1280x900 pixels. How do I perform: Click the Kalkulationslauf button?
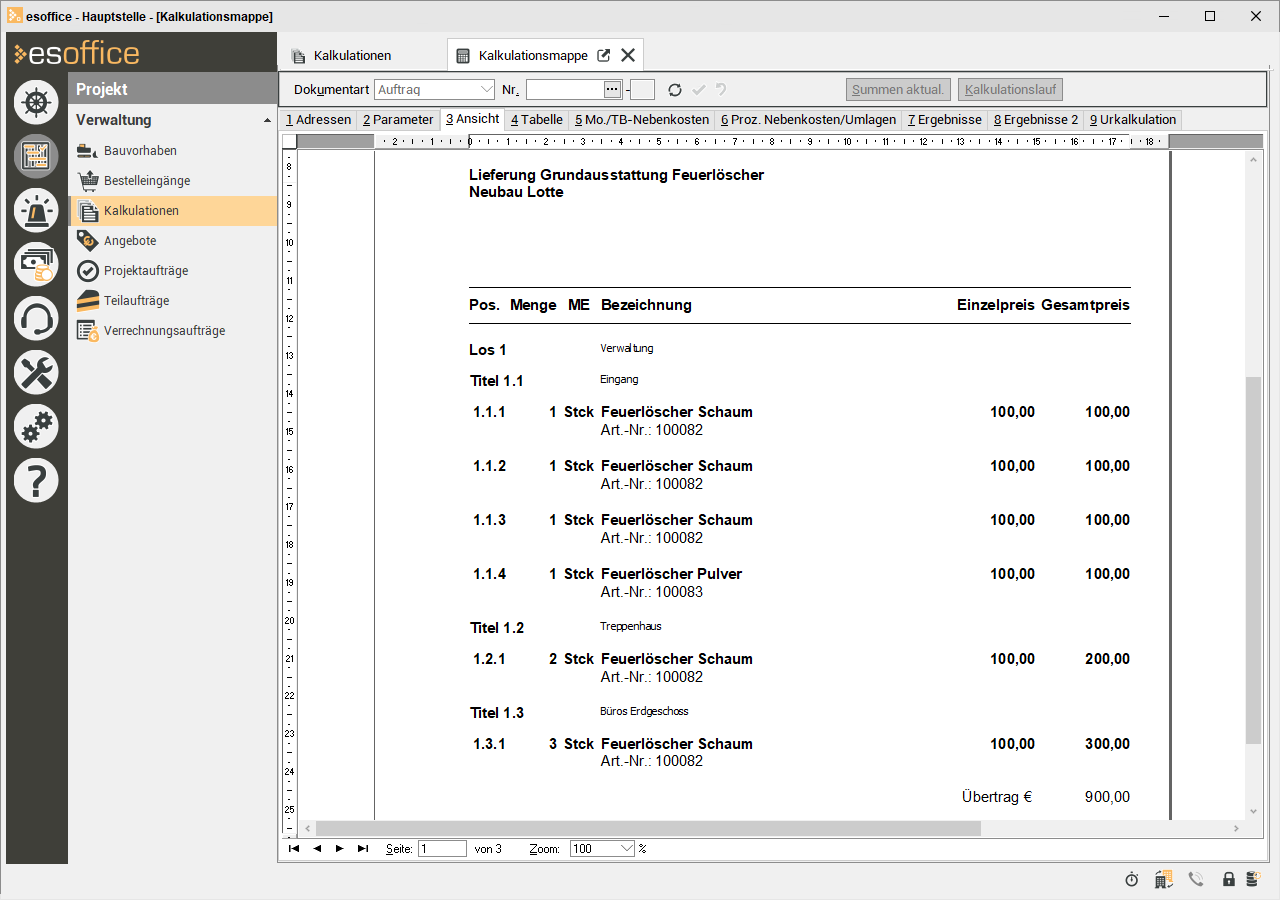(1010, 90)
